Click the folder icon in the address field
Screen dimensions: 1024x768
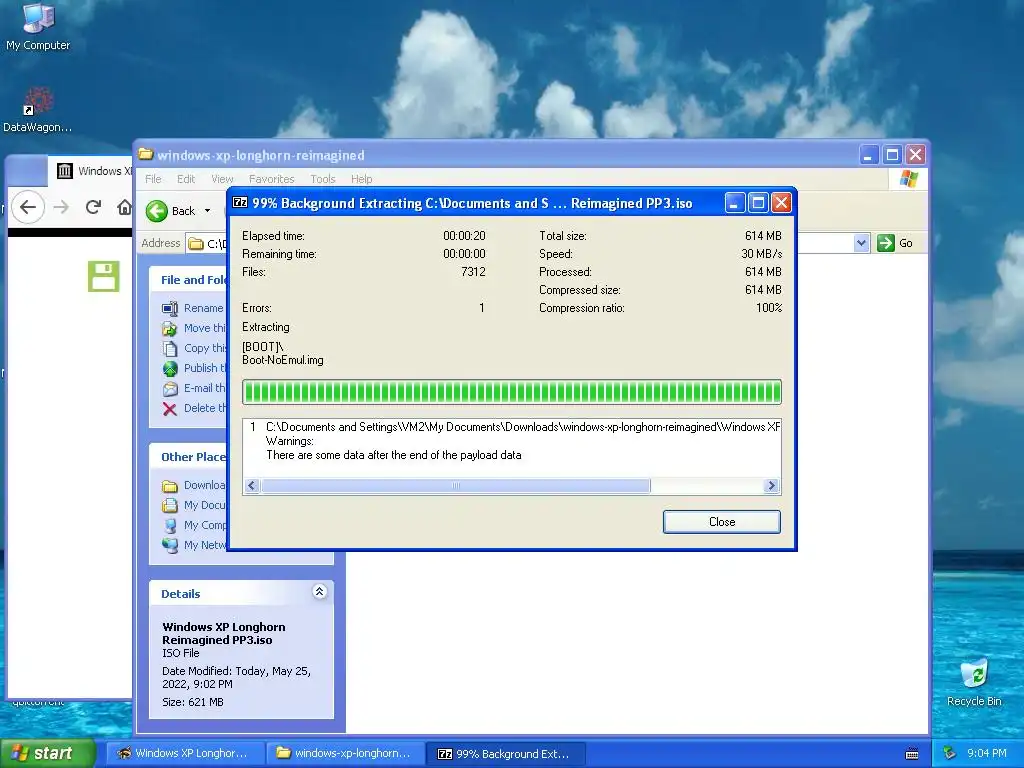coord(196,244)
